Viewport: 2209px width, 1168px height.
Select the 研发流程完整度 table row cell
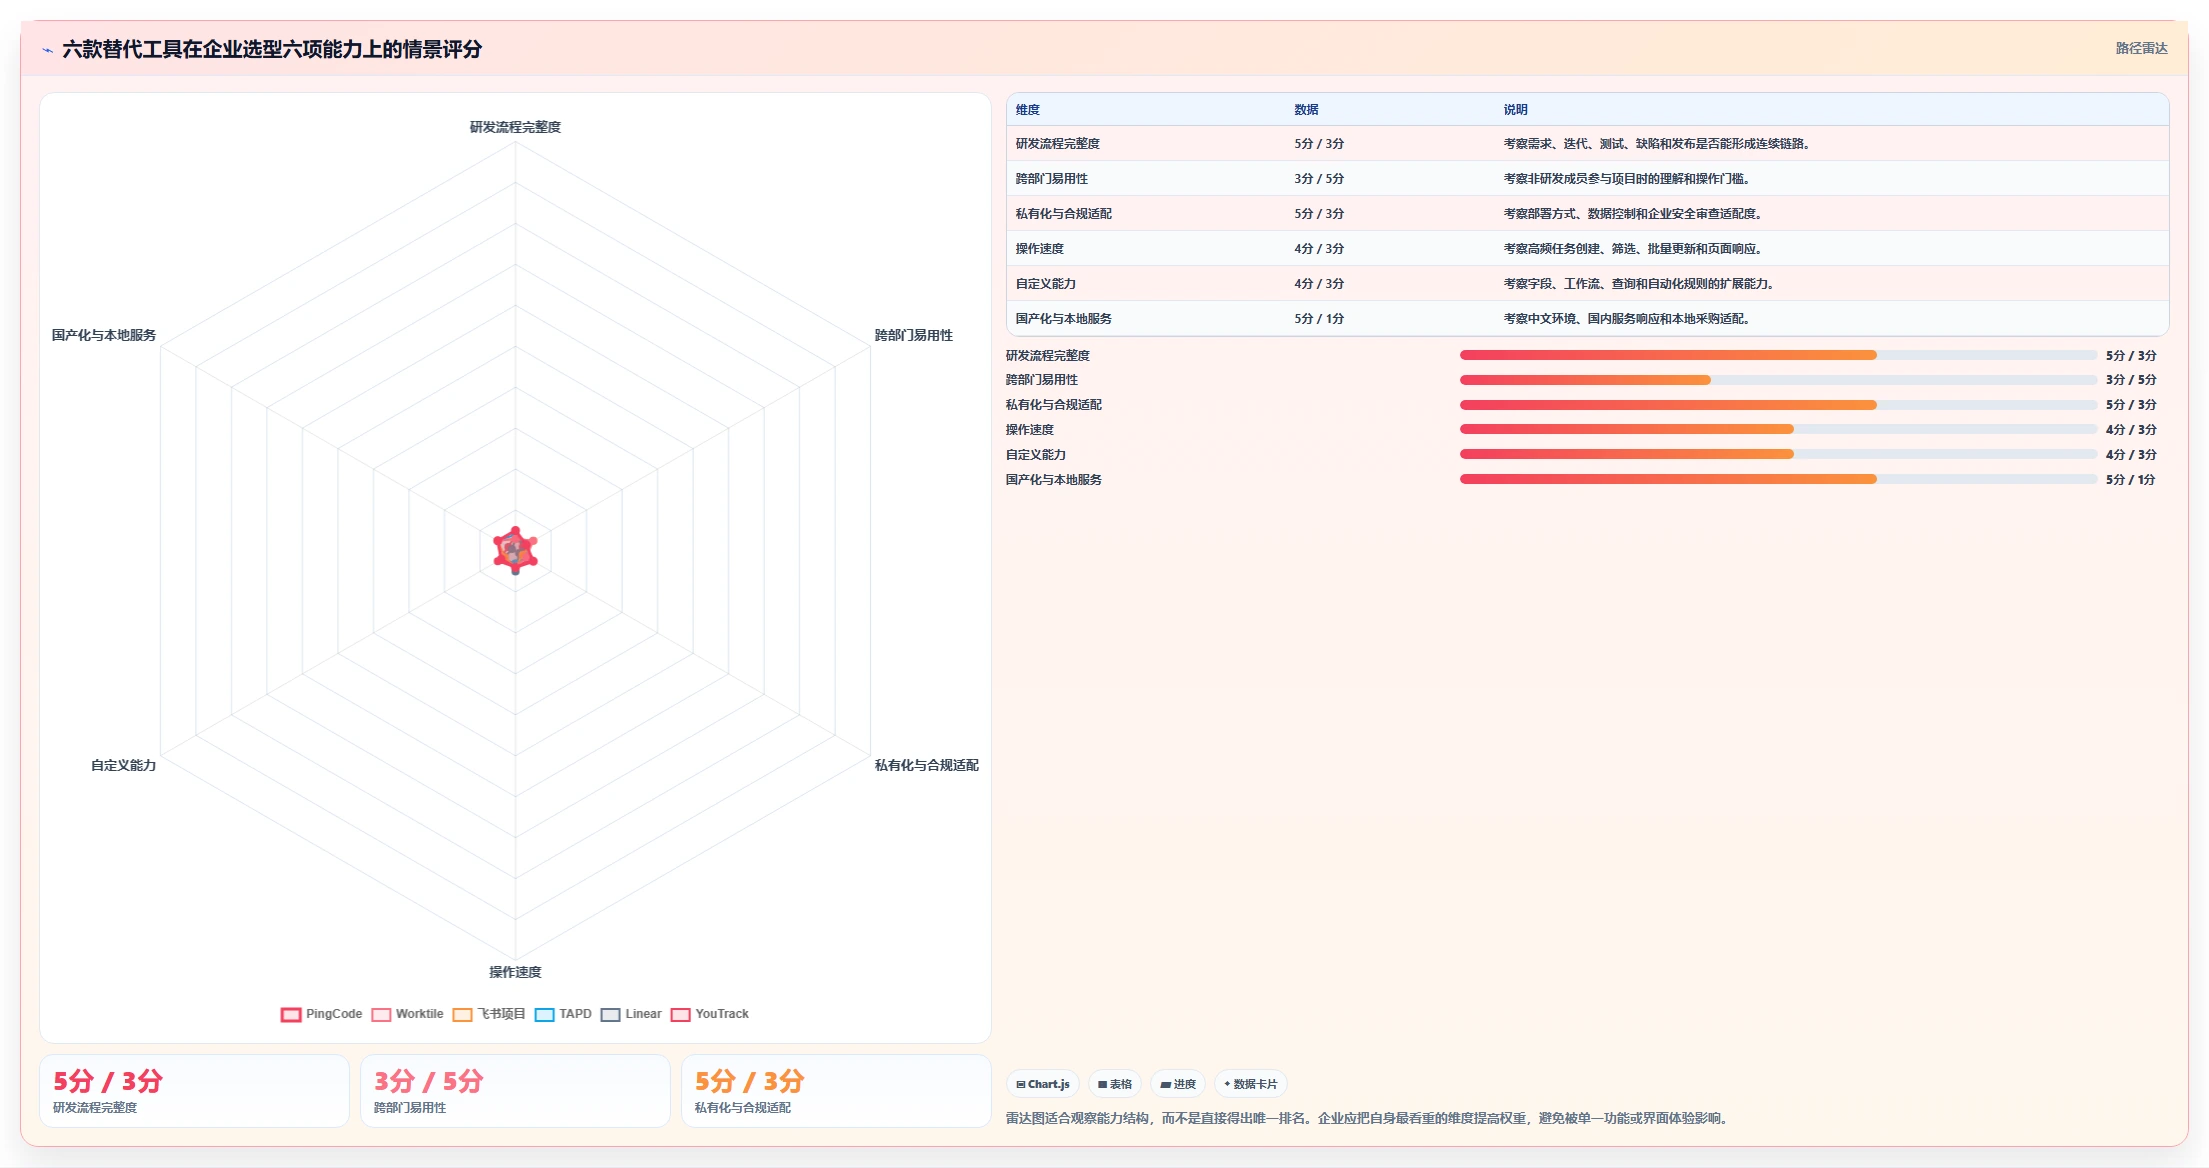pos(1058,144)
